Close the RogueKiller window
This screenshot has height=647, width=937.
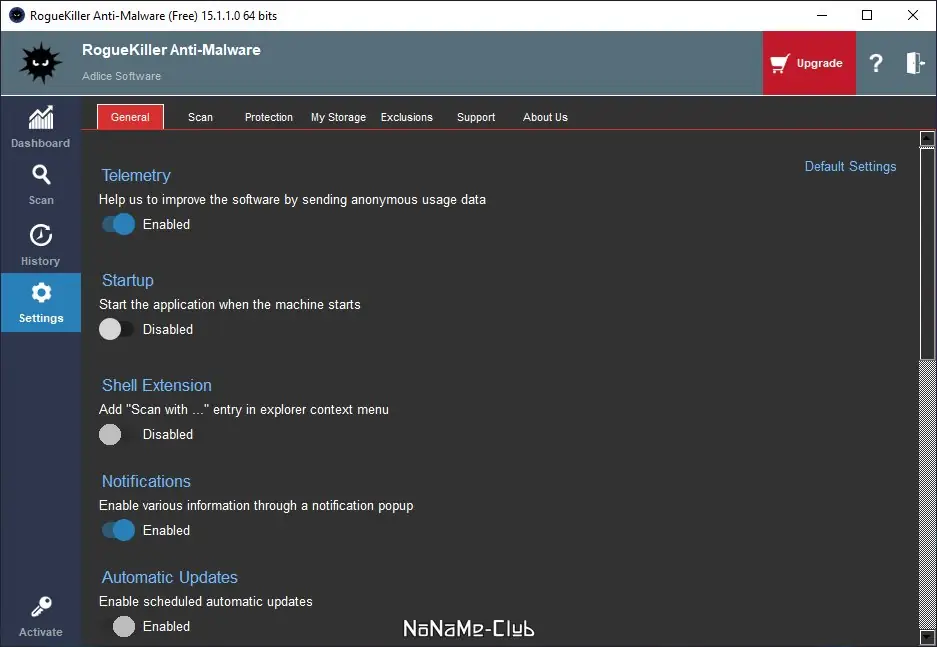913,15
